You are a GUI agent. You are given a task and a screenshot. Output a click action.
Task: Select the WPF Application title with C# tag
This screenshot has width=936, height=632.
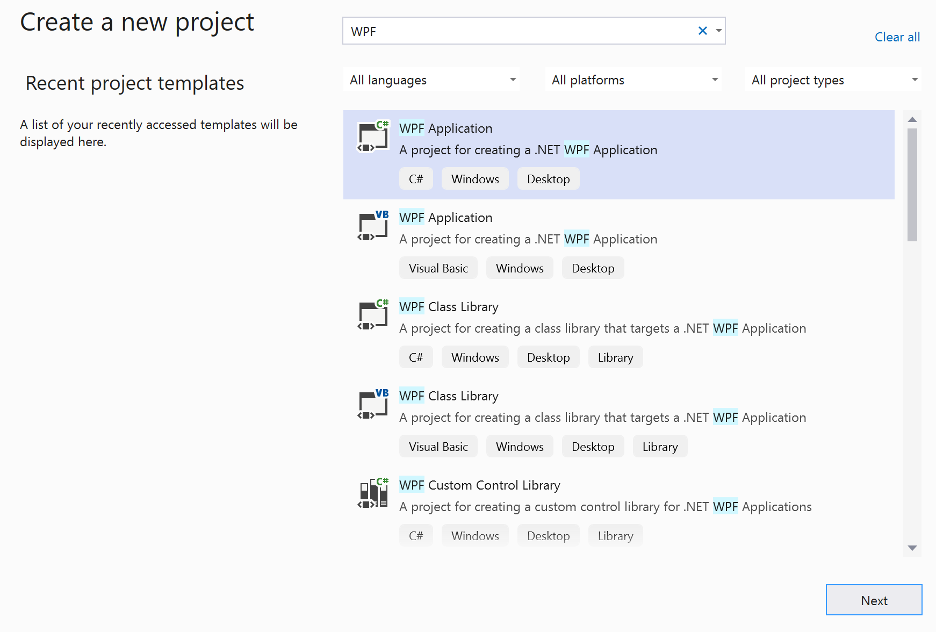446,128
